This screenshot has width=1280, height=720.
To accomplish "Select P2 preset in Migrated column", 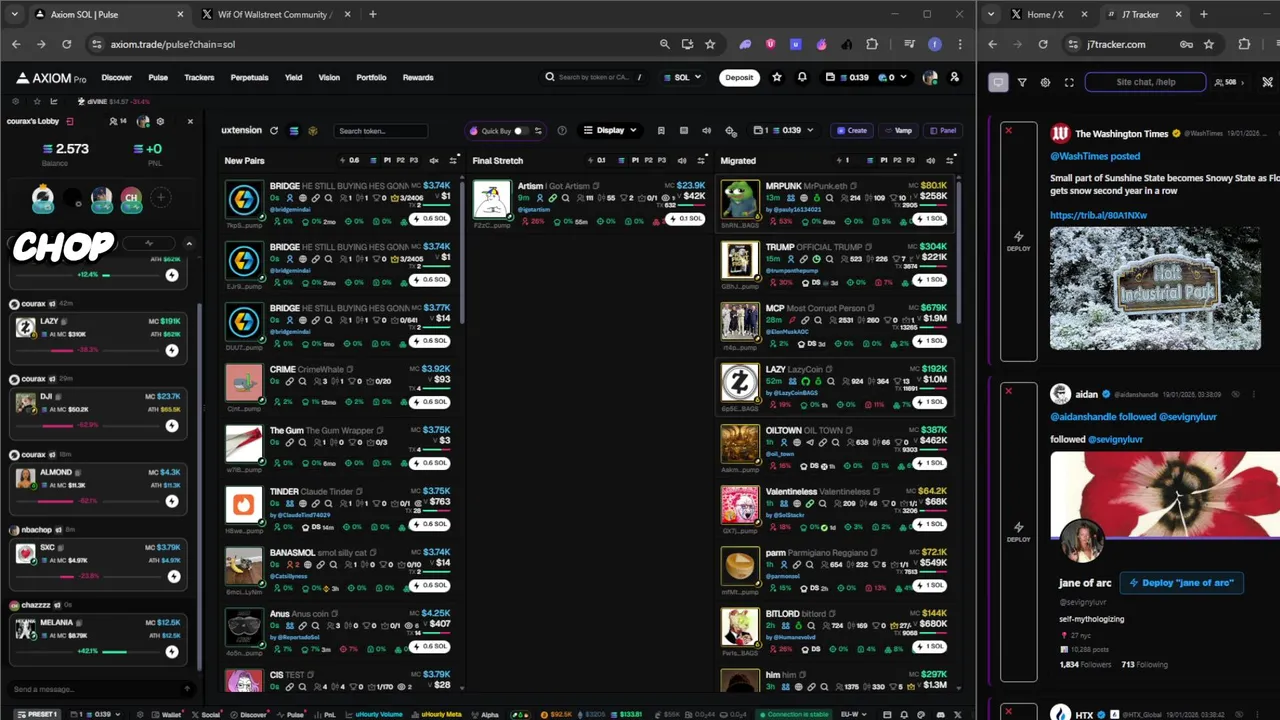I will 897,160.
